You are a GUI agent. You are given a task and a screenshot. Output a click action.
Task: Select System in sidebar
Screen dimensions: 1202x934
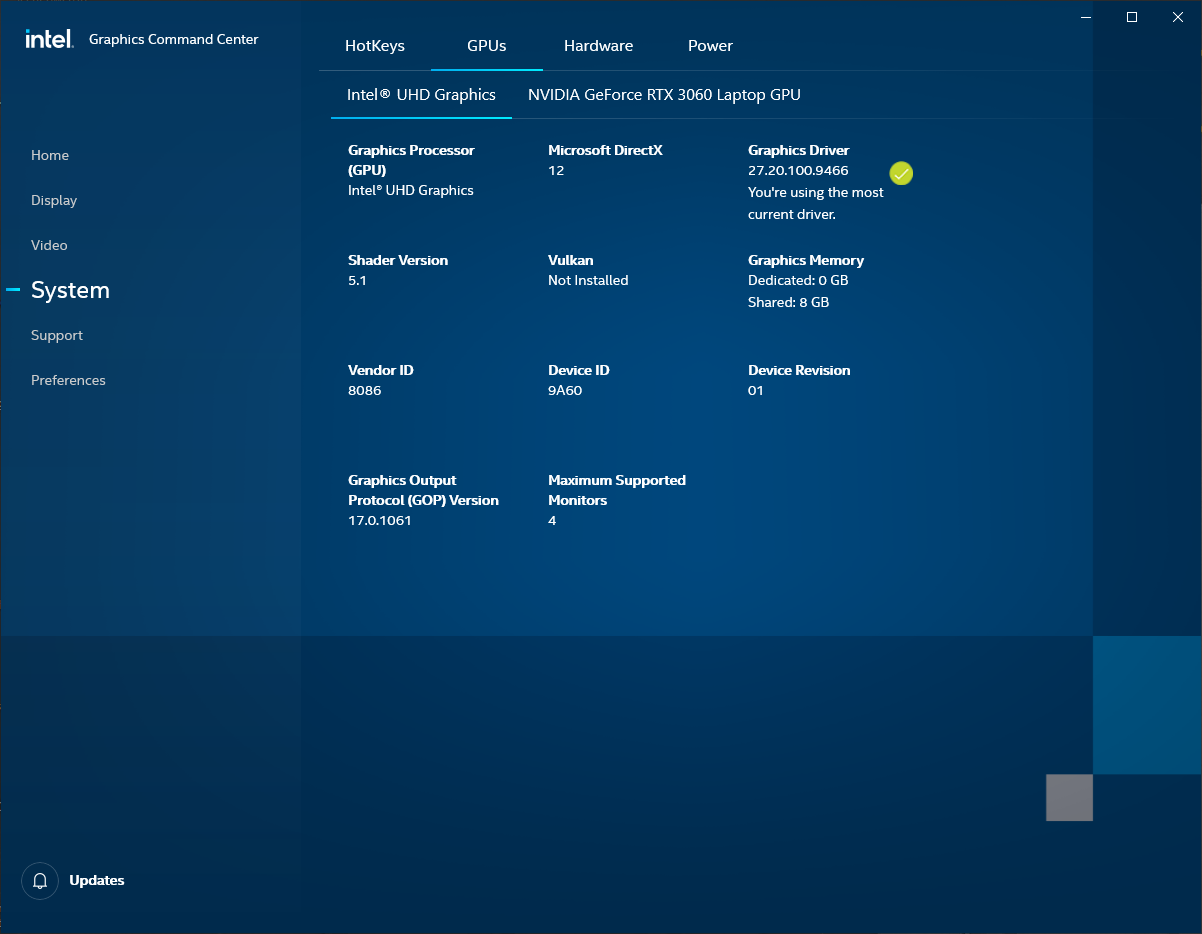pyautogui.click(x=70, y=290)
